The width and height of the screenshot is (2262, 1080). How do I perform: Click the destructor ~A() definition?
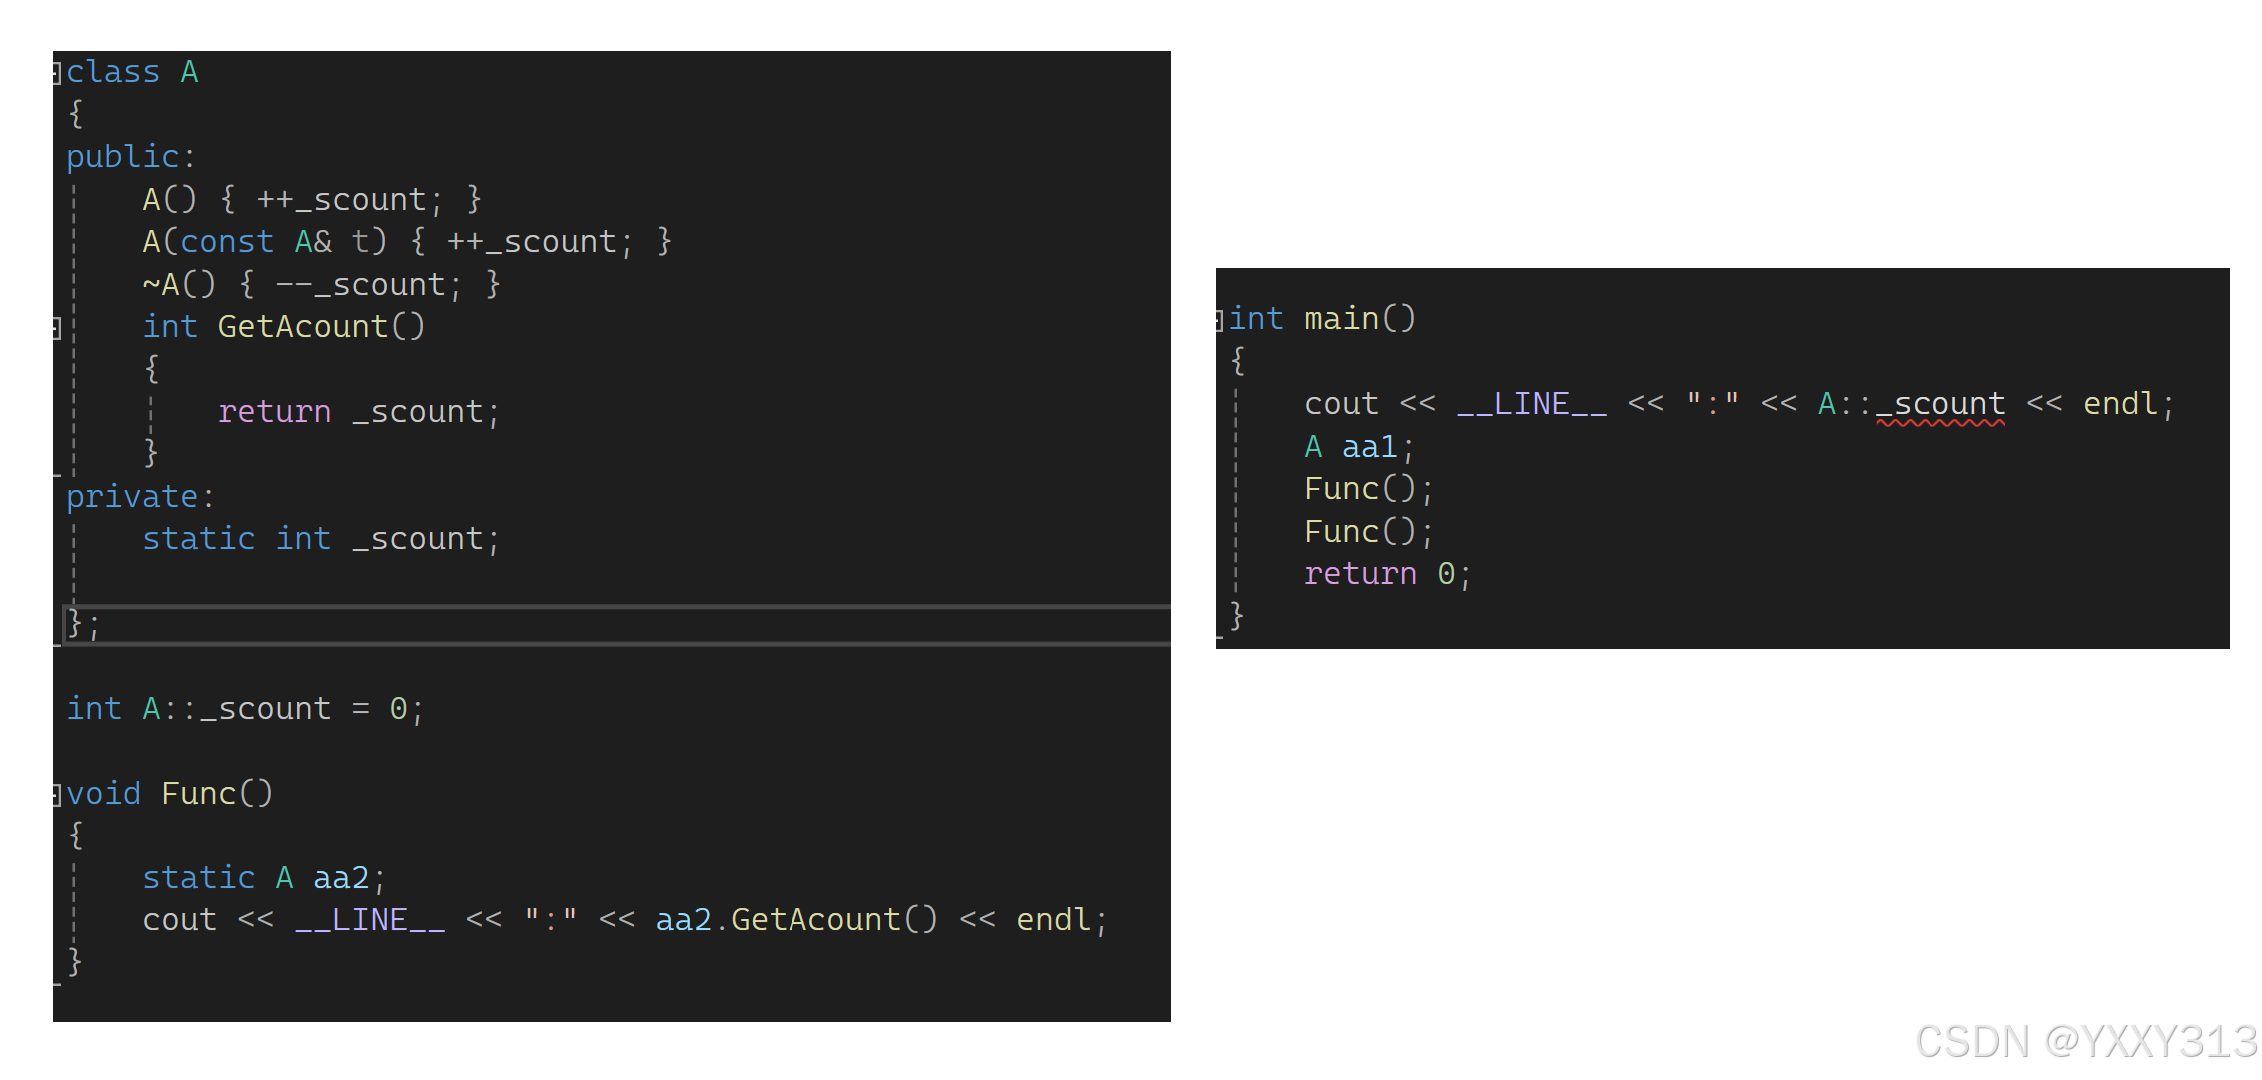pos(320,285)
